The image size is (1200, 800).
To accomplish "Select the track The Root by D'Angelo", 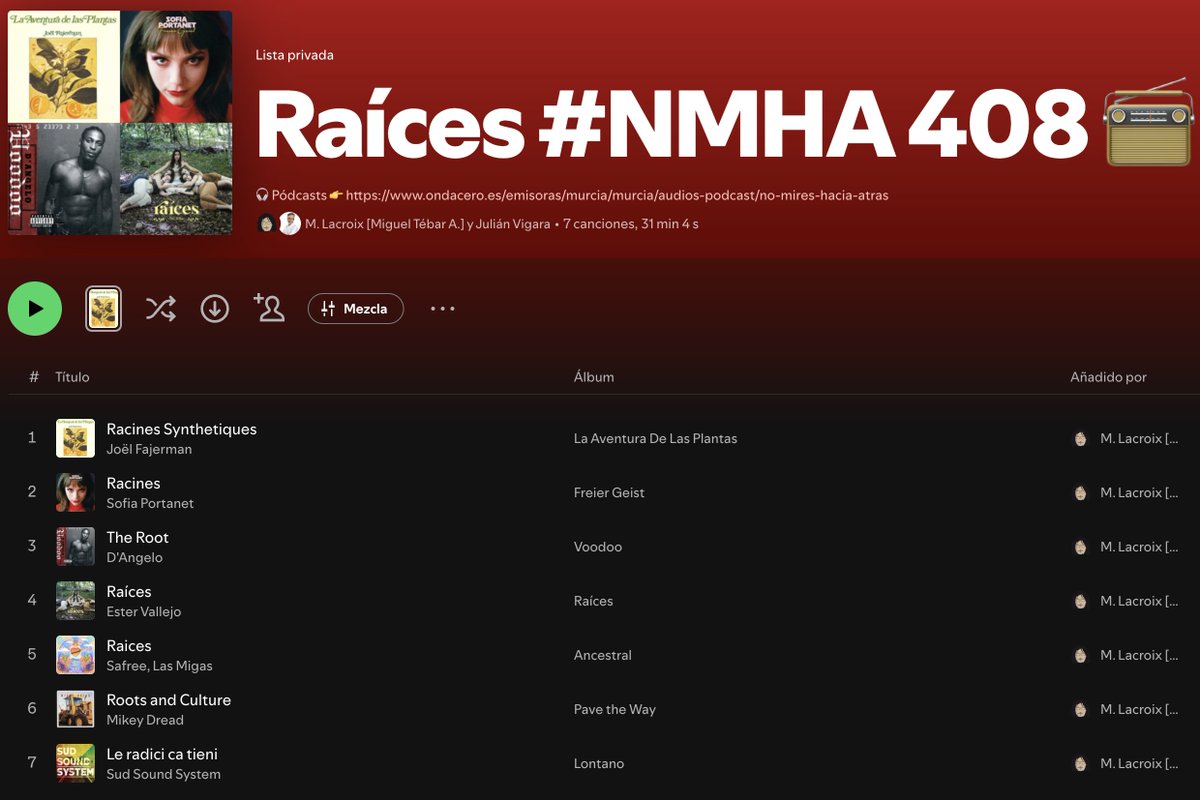I will pyautogui.click(x=138, y=537).
